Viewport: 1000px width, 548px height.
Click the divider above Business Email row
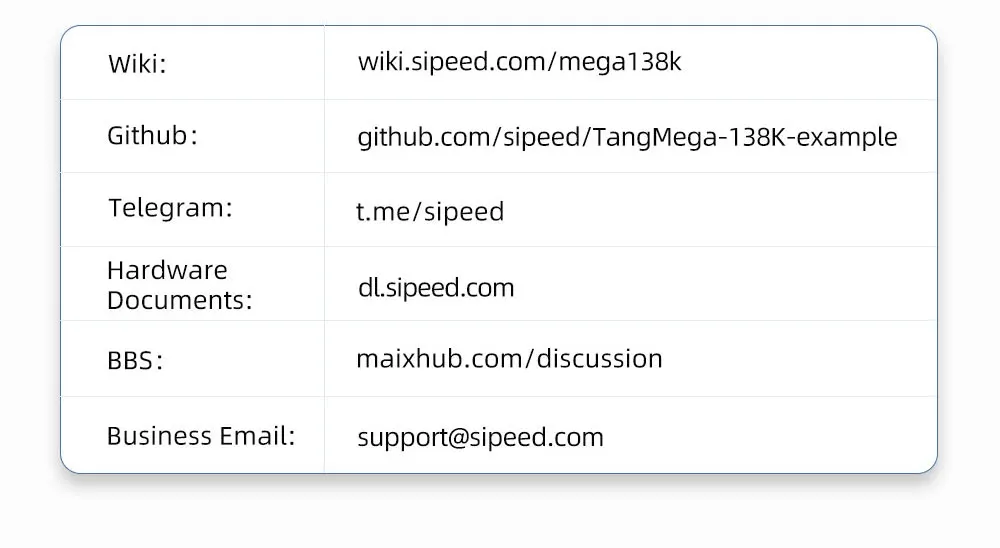499,396
